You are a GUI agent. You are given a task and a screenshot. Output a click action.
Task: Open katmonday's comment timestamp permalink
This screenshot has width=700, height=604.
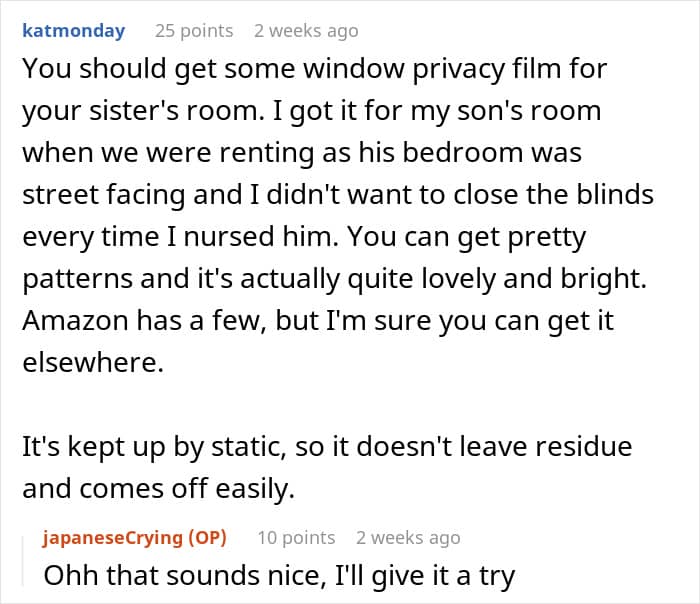pos(306,31)
